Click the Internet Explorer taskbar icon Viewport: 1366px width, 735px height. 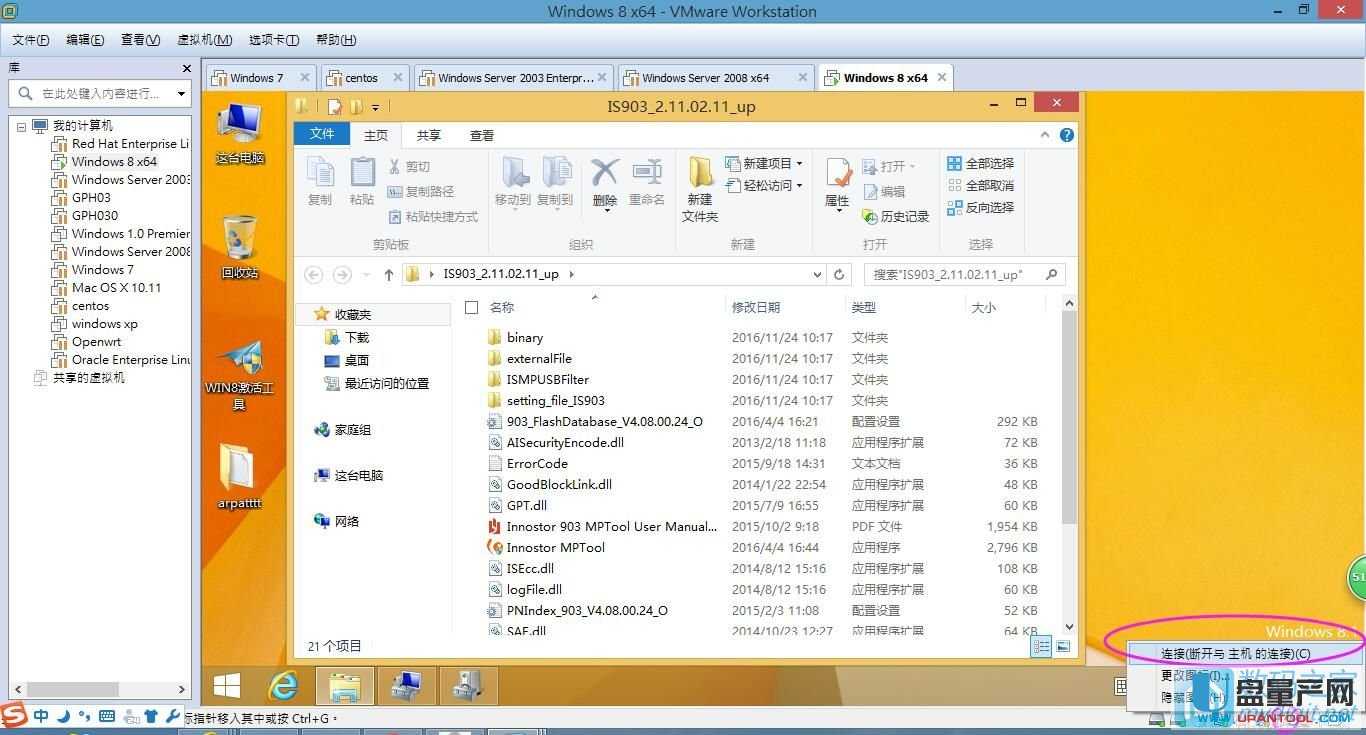[x=285, y=685]
